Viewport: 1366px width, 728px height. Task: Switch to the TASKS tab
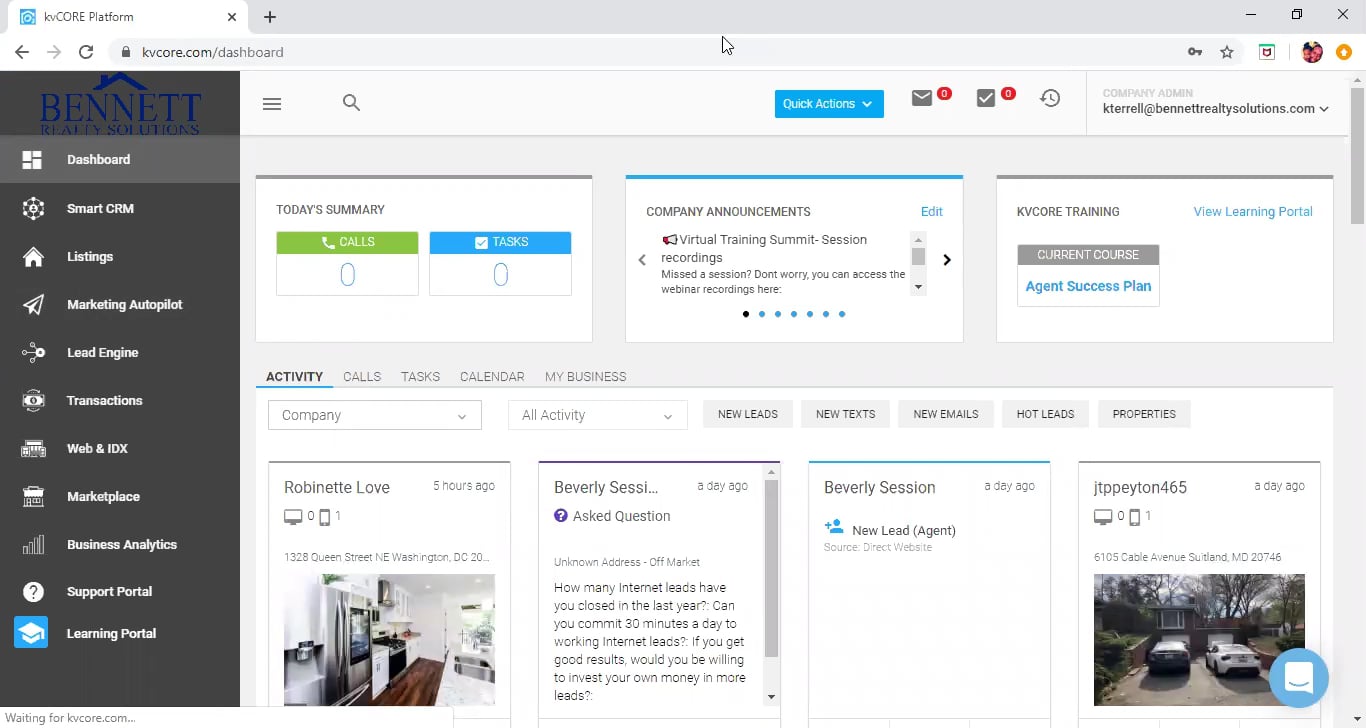[x=421, y=377]
